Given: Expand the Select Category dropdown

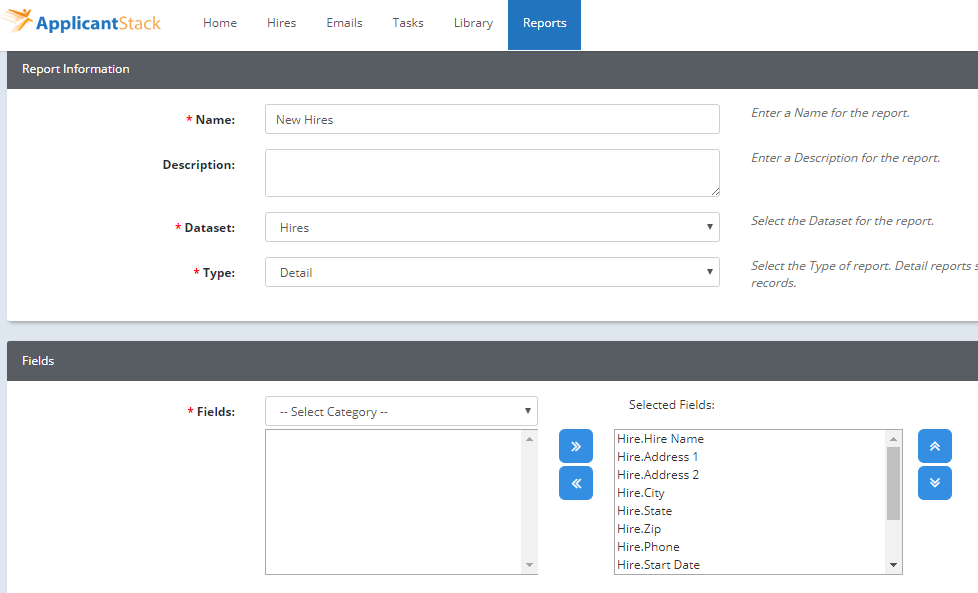Looking at the screenshot, I should pos(401,411).
